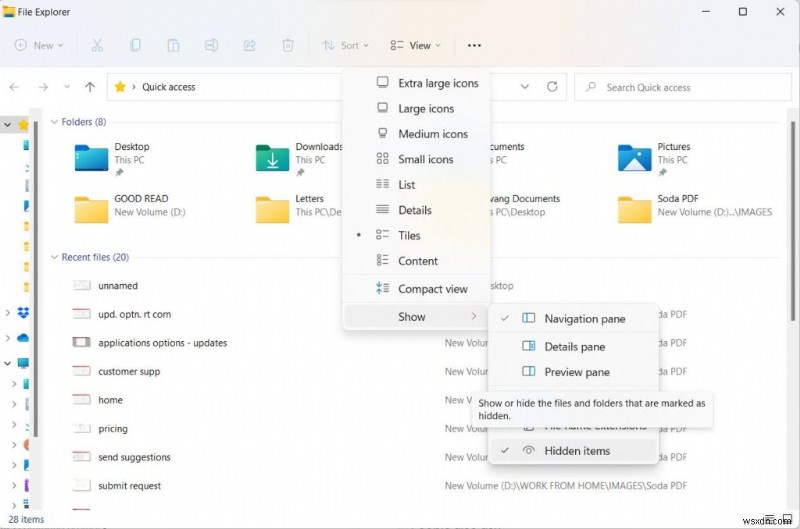Select the Tiles view option
Screen dimensions: 800x529
tap(416, 236)
